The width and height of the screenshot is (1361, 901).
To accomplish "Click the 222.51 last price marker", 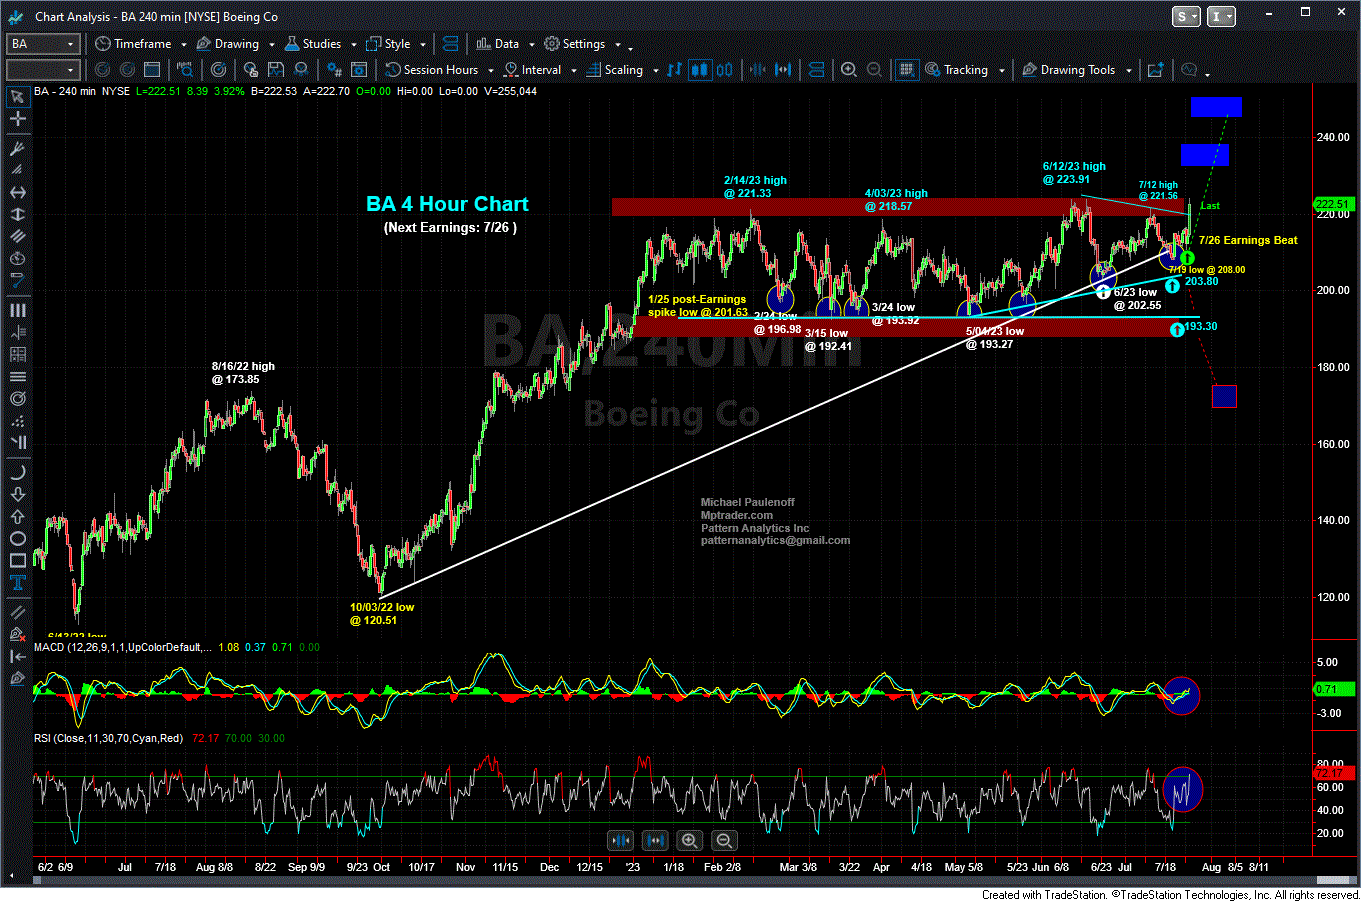I will click(1333, 204).
